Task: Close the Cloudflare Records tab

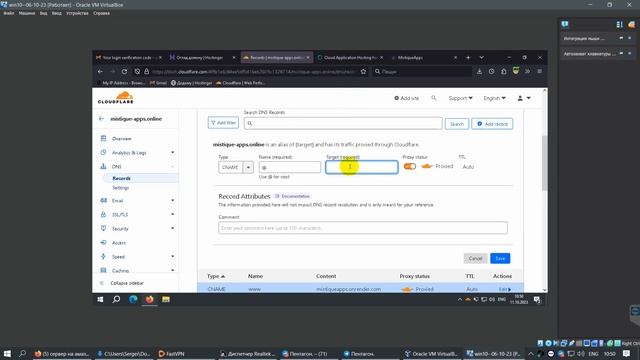Action: tap(308, 58)
